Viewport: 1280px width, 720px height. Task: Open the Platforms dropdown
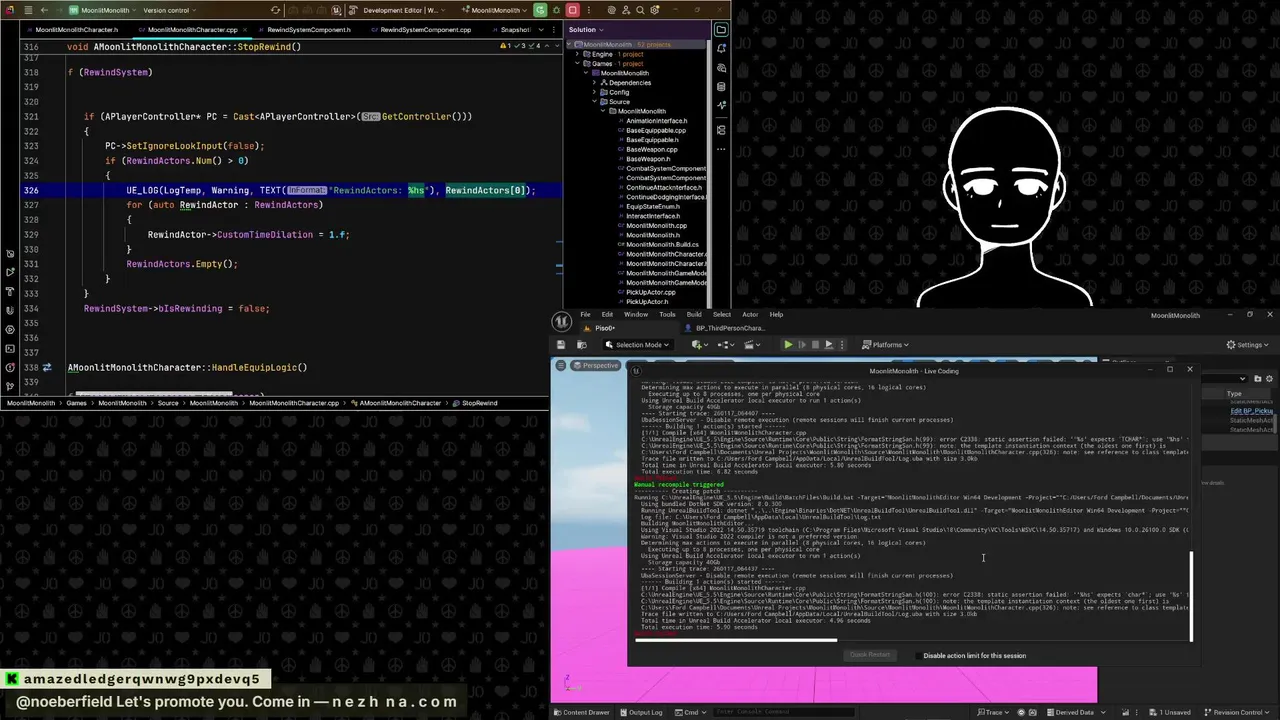pos(885,345)
